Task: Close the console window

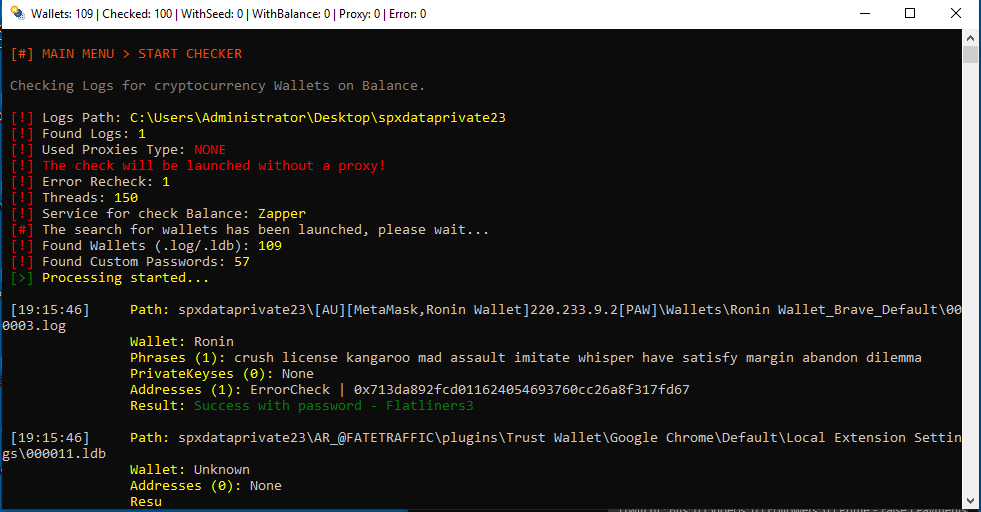Action: click(x=956, y=14)
